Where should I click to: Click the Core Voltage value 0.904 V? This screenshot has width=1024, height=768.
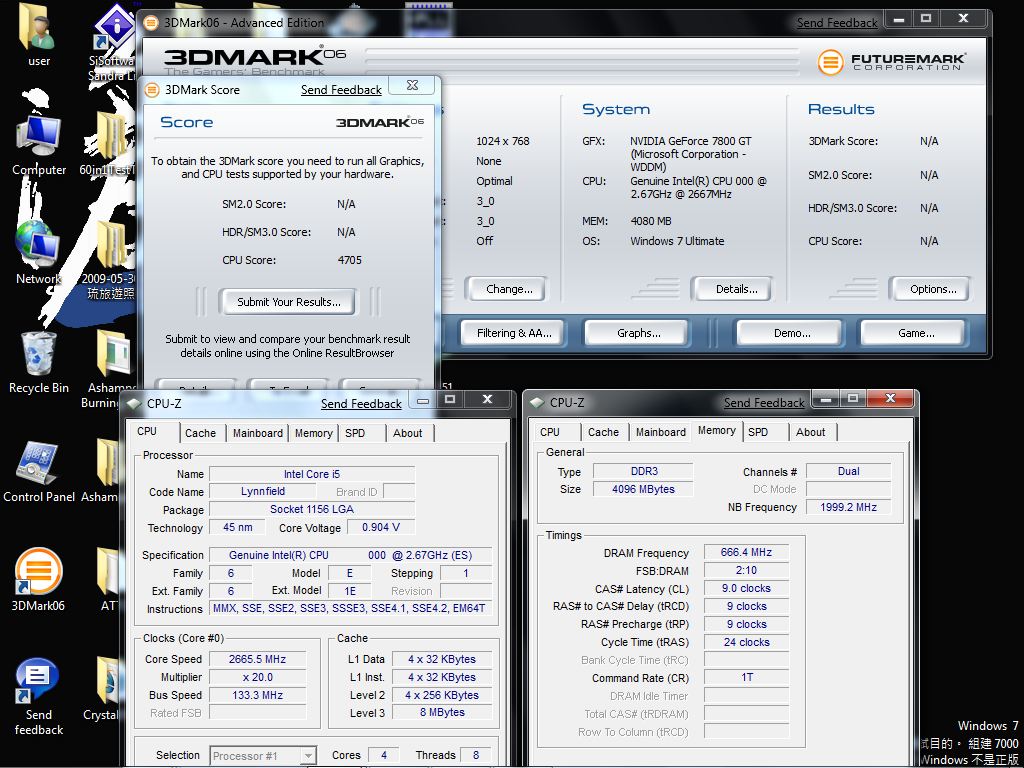click(x=380, y=528)
